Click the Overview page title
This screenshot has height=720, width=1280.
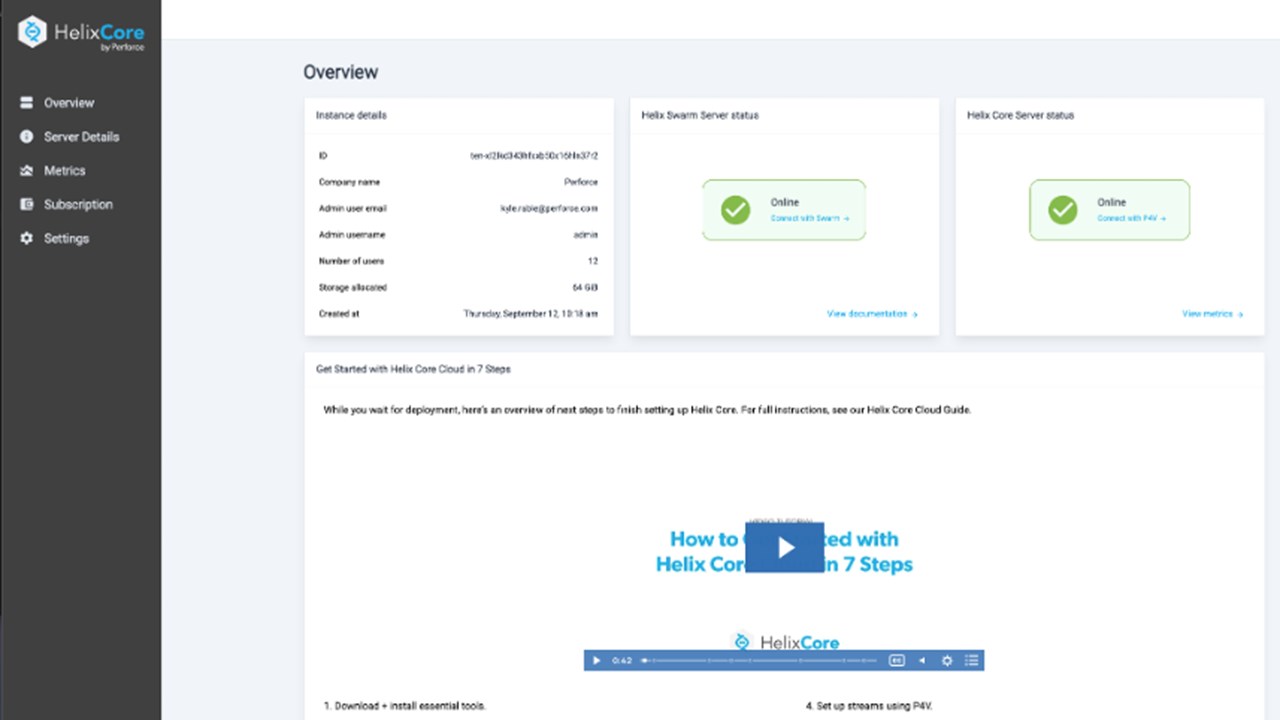click(341, 72)
